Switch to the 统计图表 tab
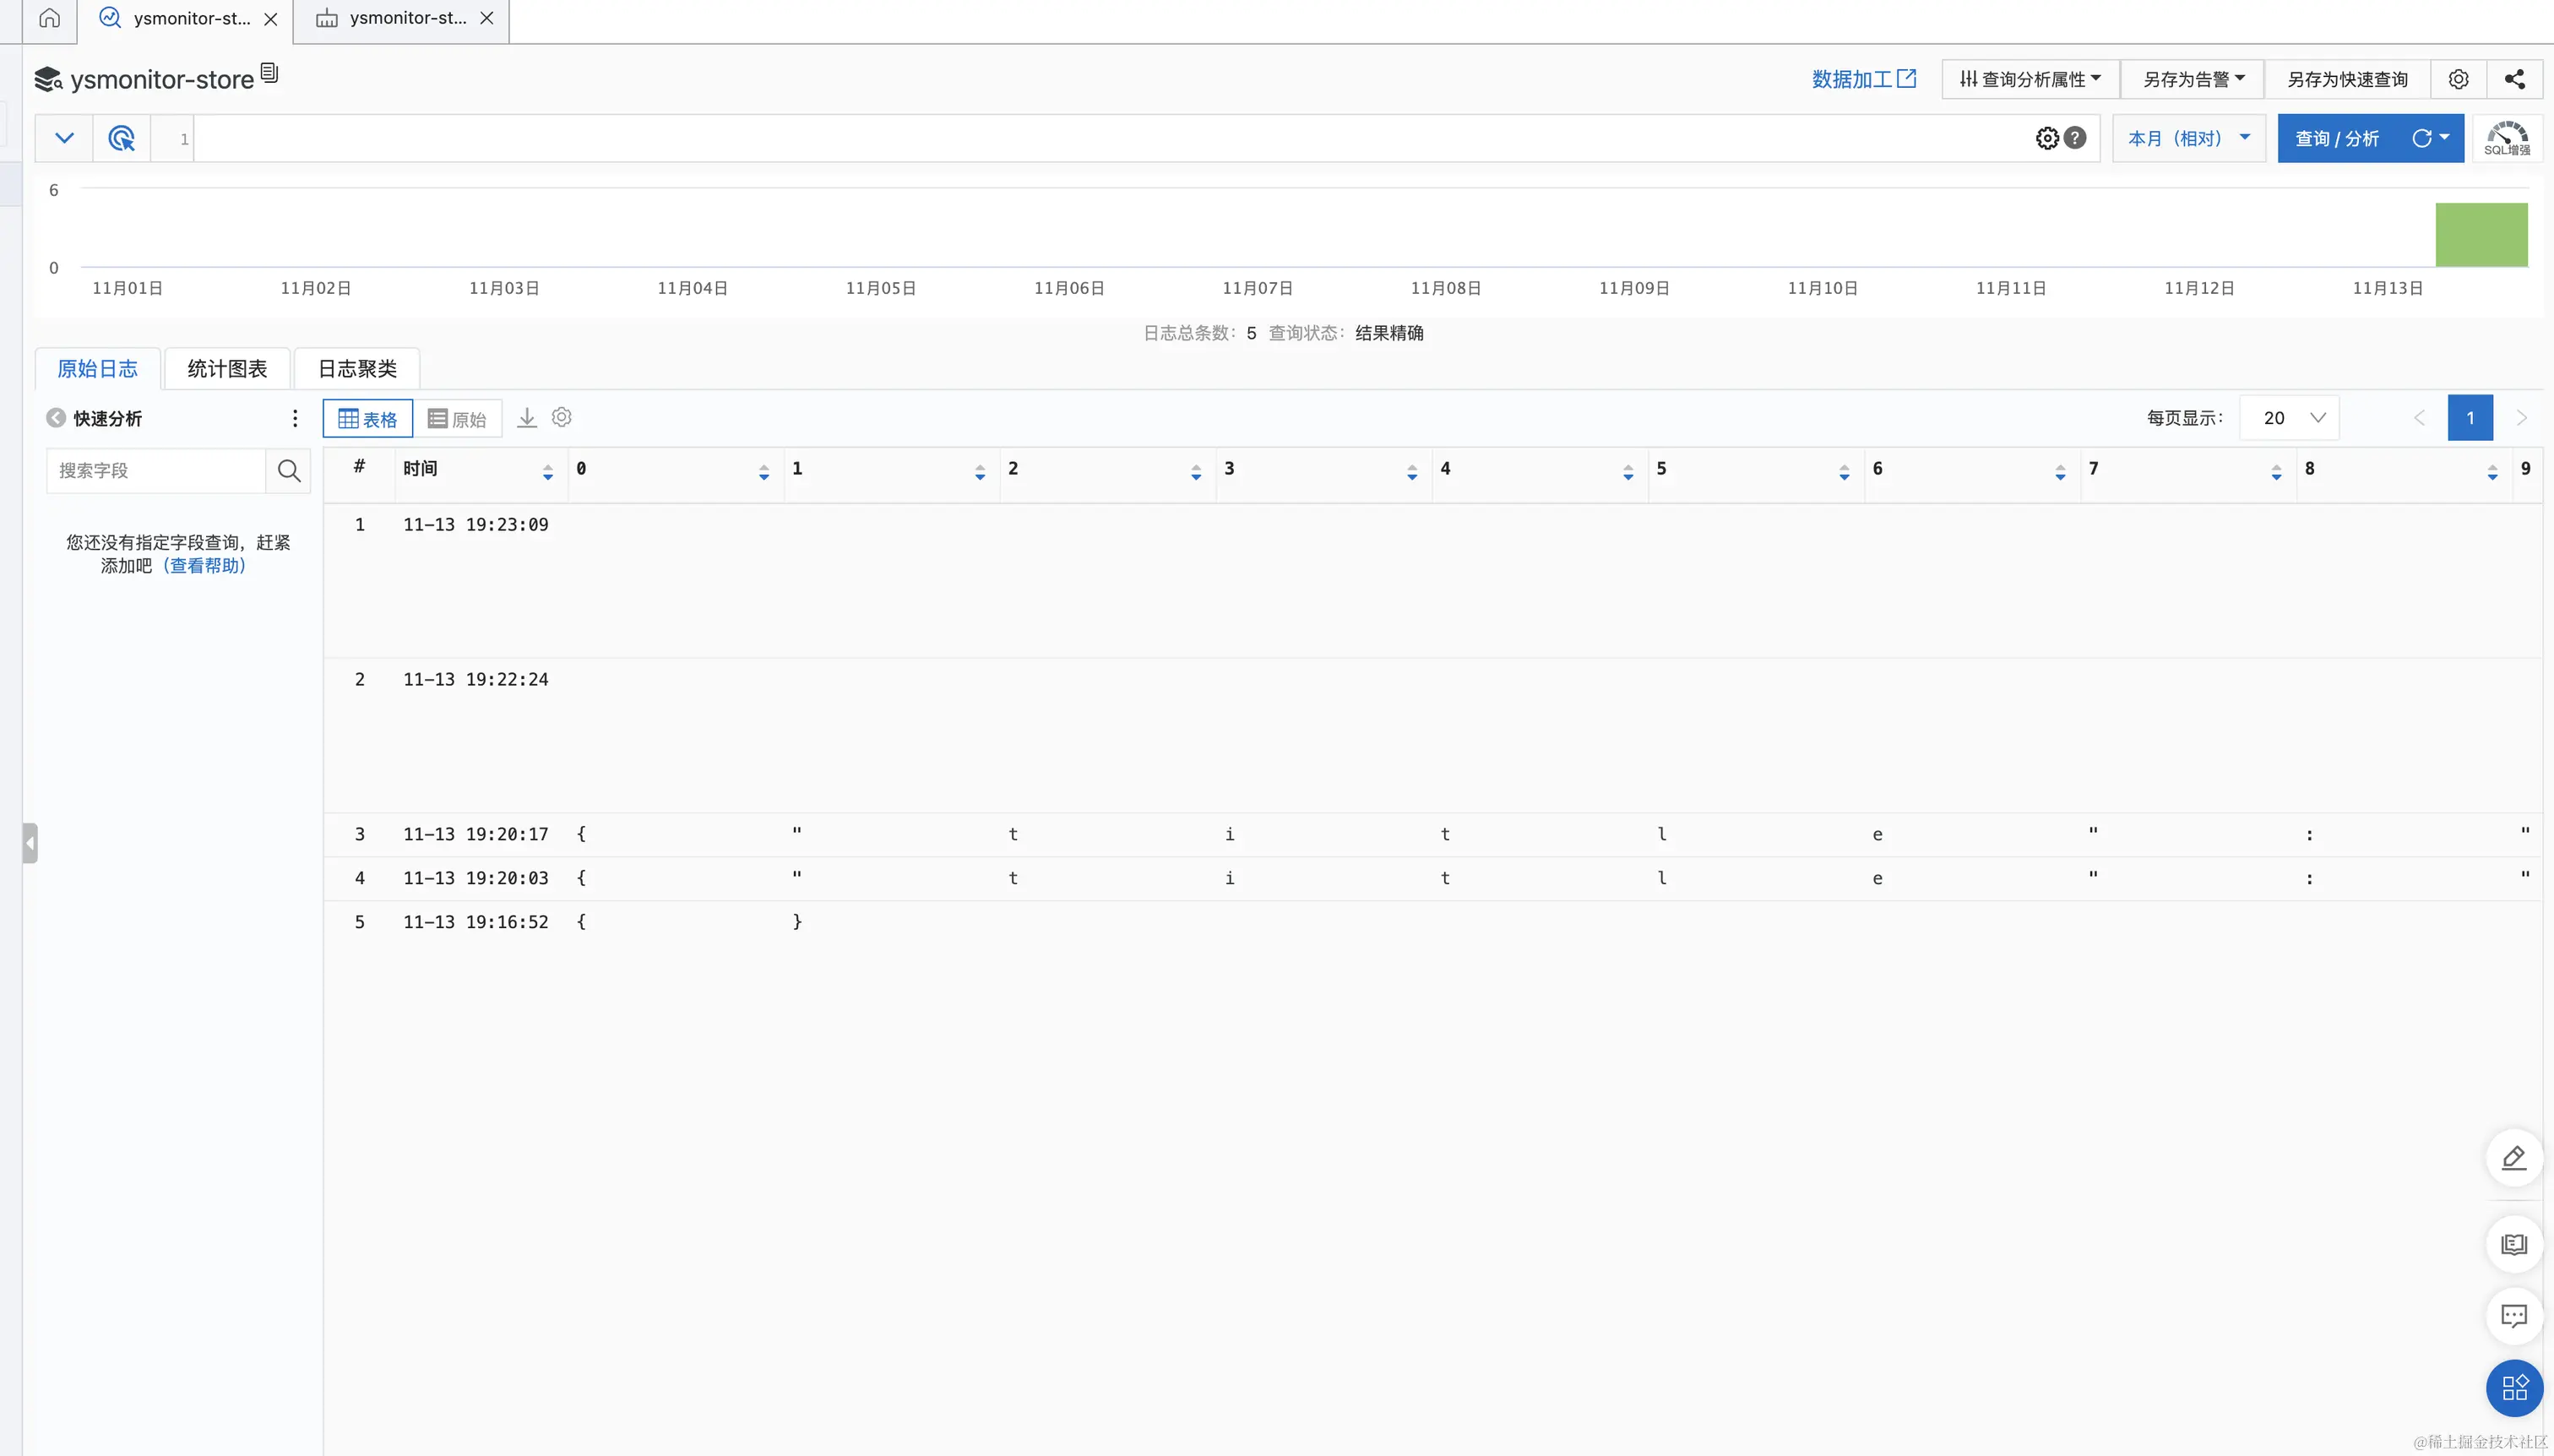Image resolution: width=2554 pixels, height=1456 pixels. coord(227,368)
